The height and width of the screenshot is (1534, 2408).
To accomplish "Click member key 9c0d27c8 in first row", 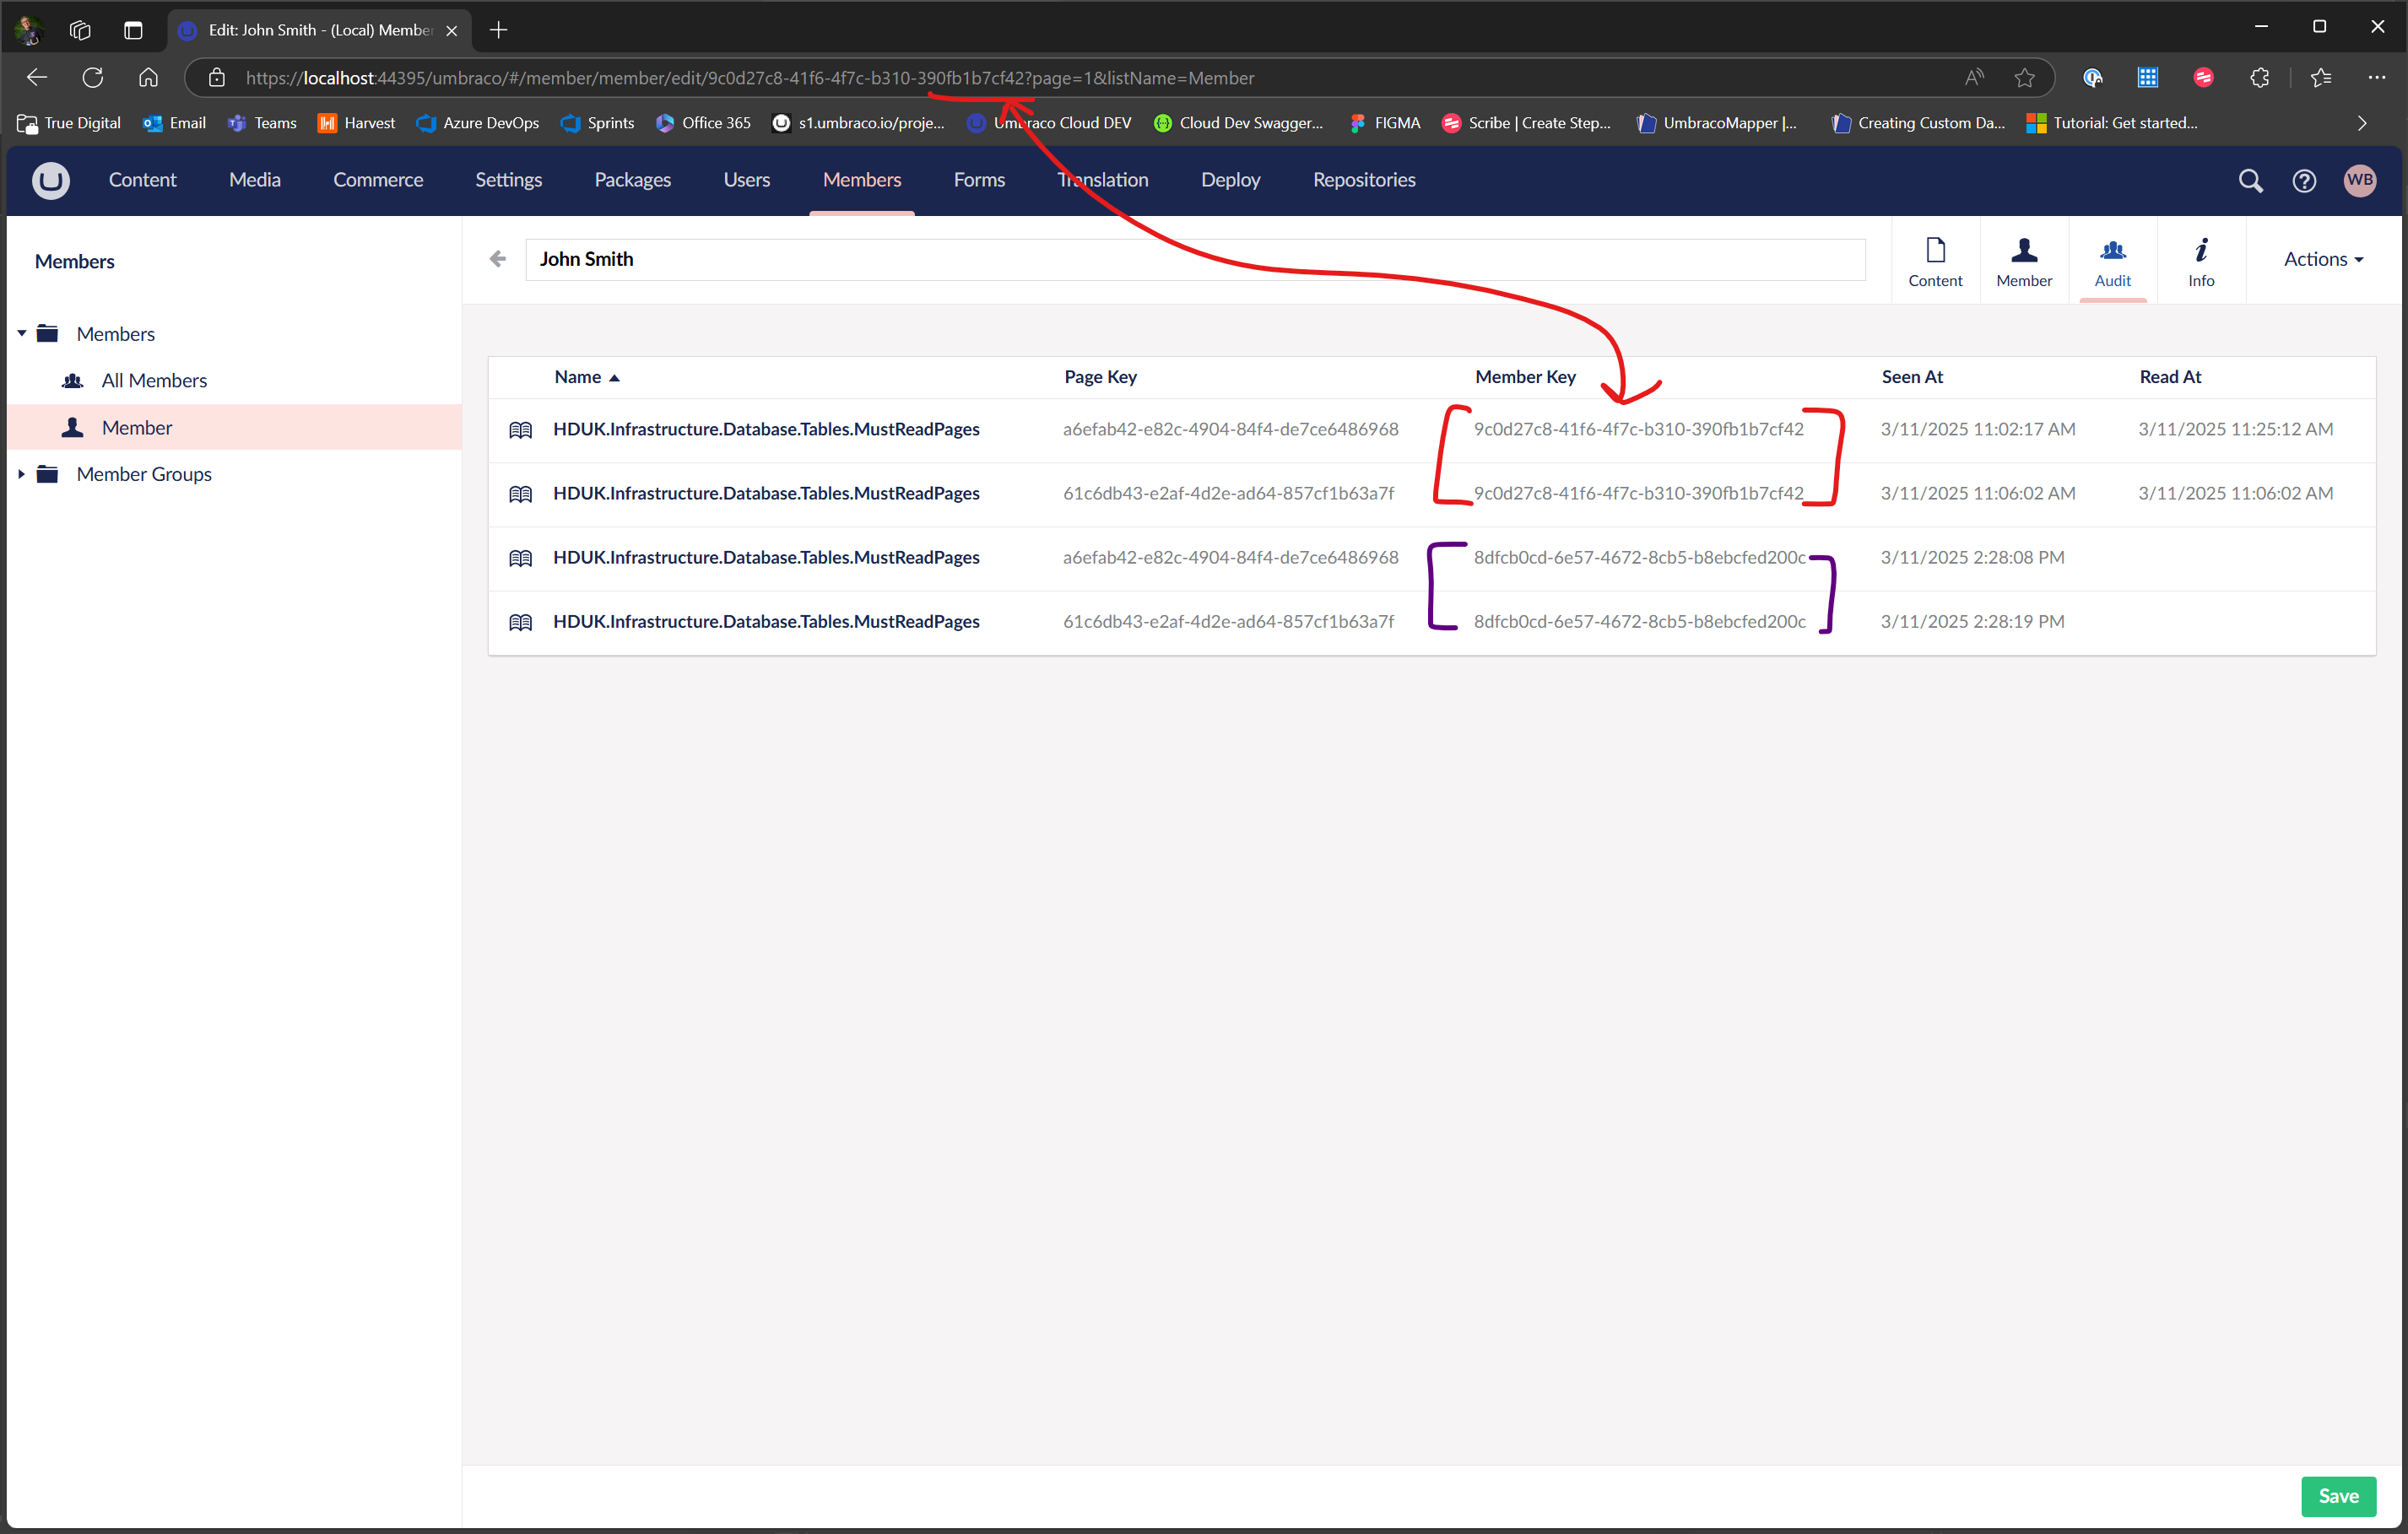I will pos(1638,429).
